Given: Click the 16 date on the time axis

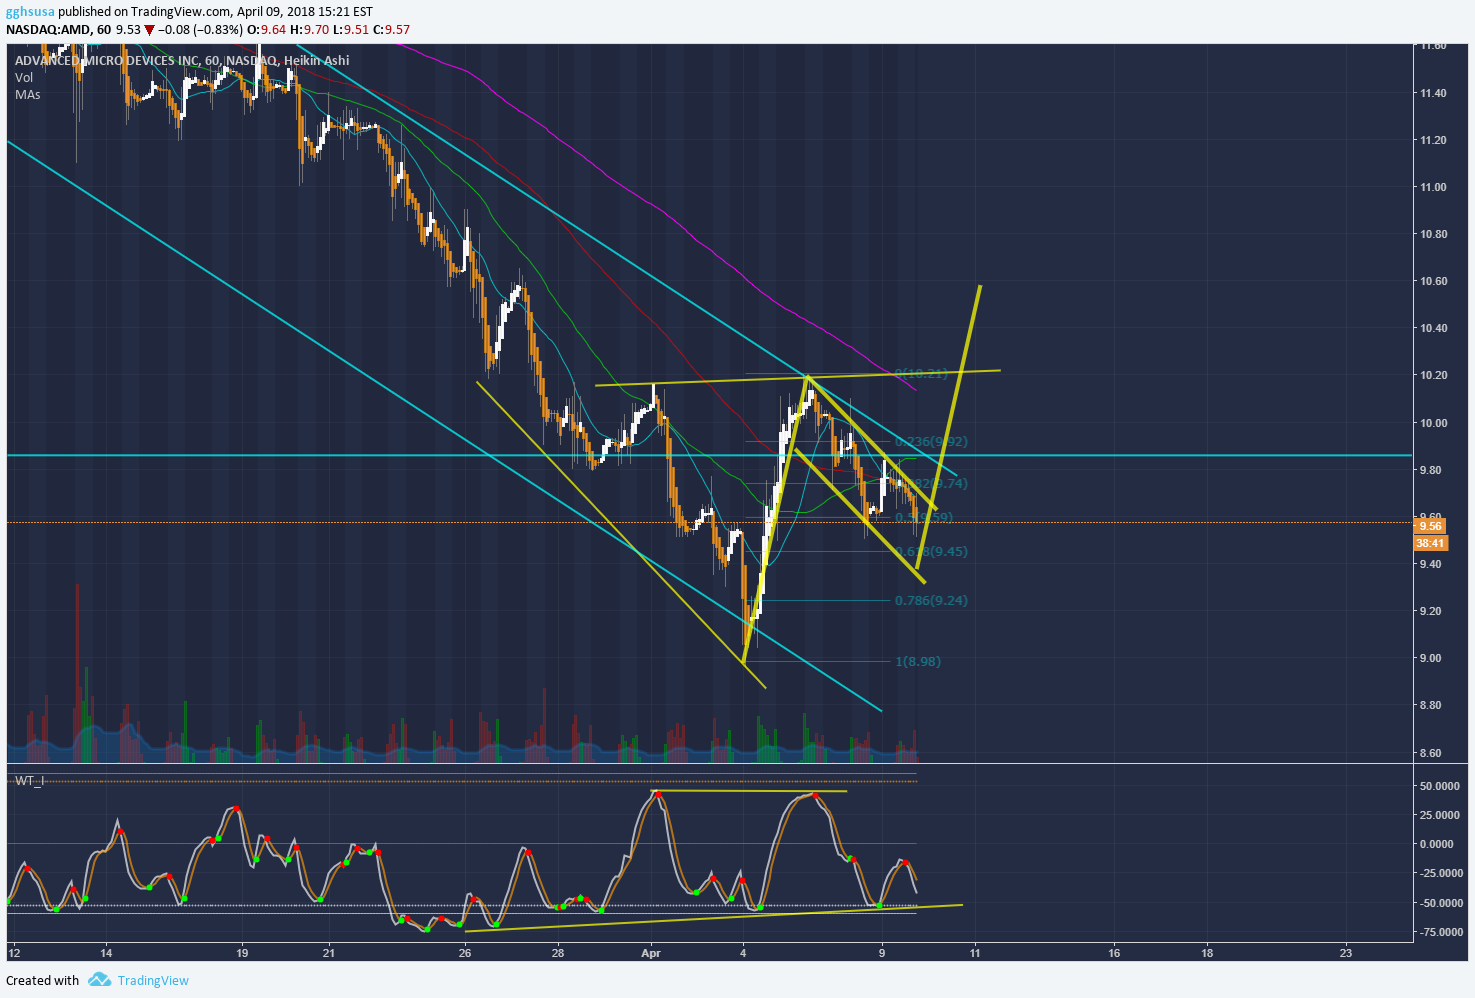Looking at the screenshot, I should click(x=1114, y=953).
